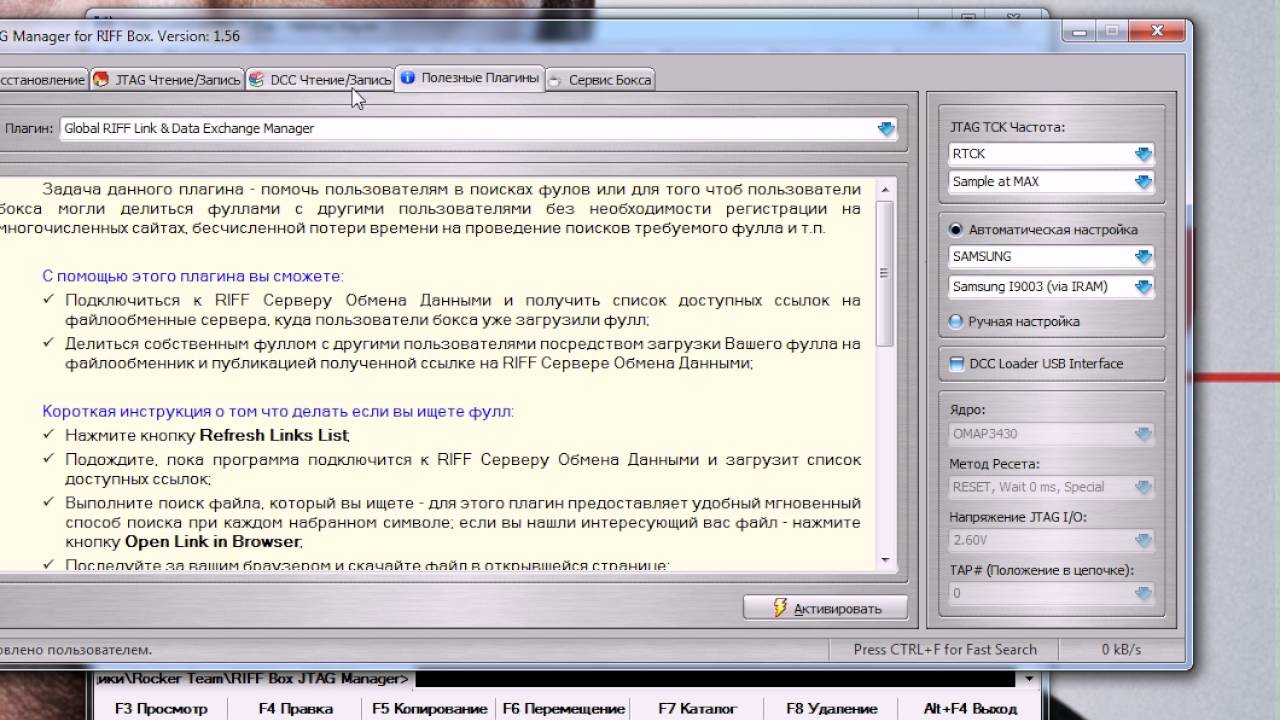Switch to DCC Чтение/Запись tab
This screenshot has width=1280, height=720.
[320, 79]
